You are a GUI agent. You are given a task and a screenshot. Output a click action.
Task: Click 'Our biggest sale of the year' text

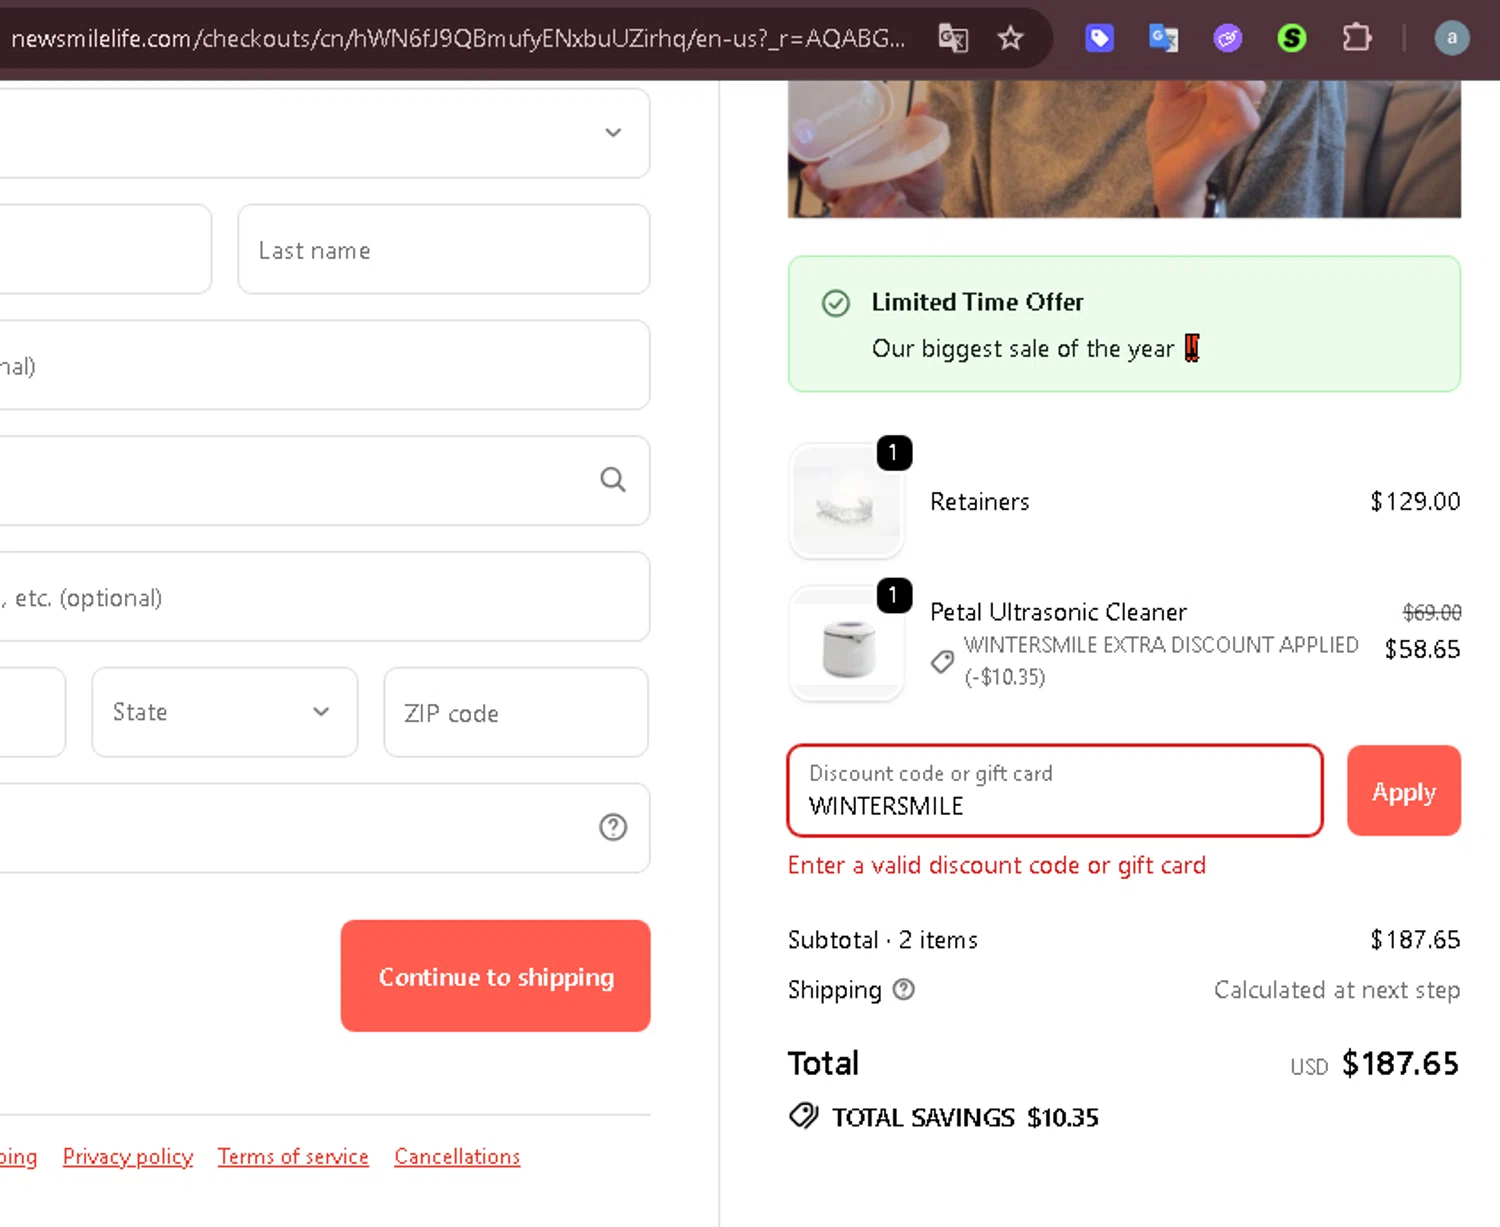[x=1023, y=348]
